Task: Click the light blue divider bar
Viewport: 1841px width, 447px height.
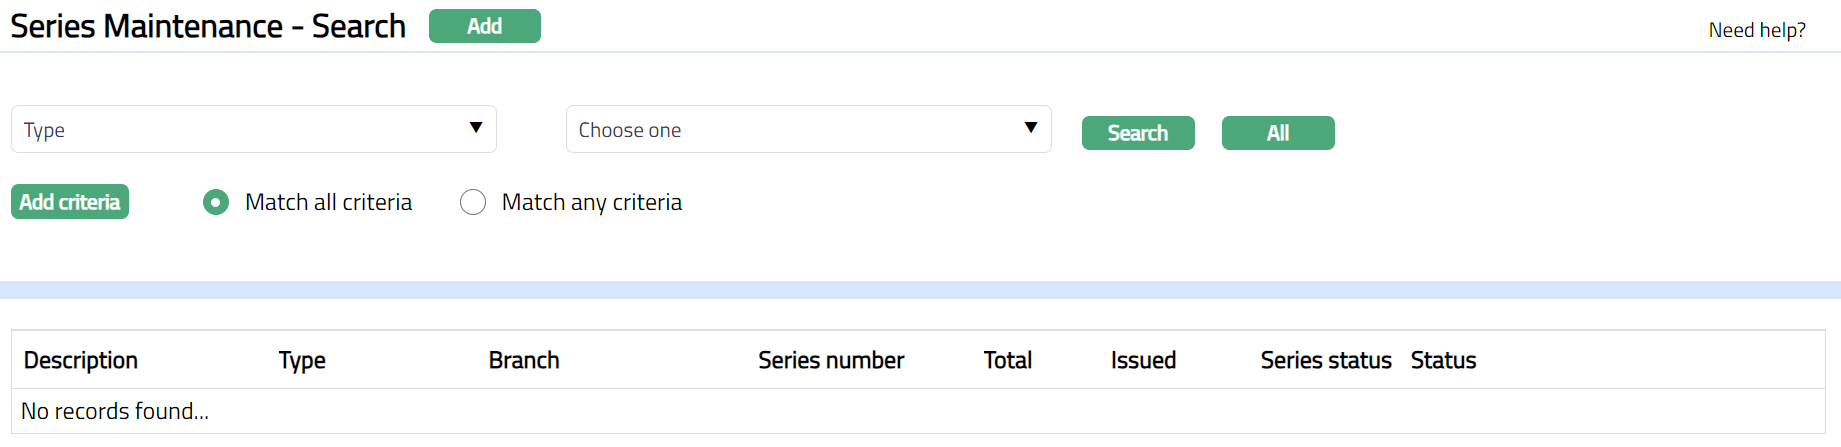Action: [x=920, y=290]
